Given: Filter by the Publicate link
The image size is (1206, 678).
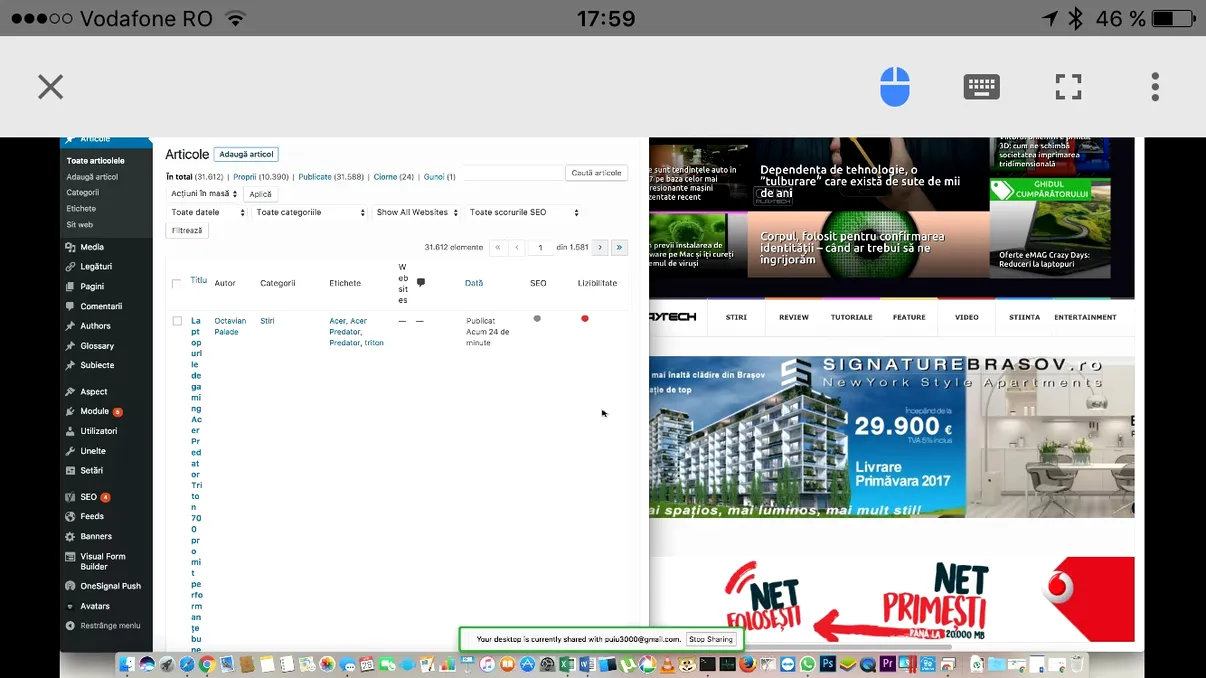Looking at the screenshot, I should point(315,177).
